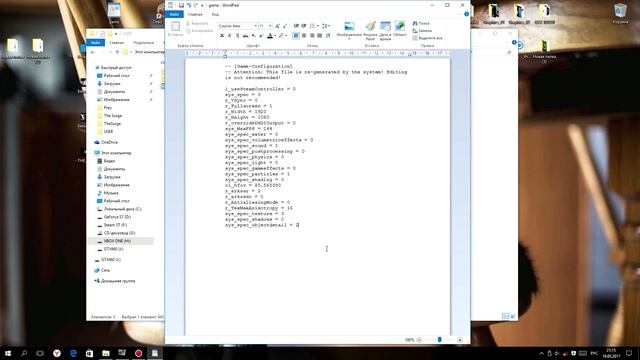This screenshot has height=360, width=640.
Task: Click the Explorer back arrow
Action: coord(93,52)
